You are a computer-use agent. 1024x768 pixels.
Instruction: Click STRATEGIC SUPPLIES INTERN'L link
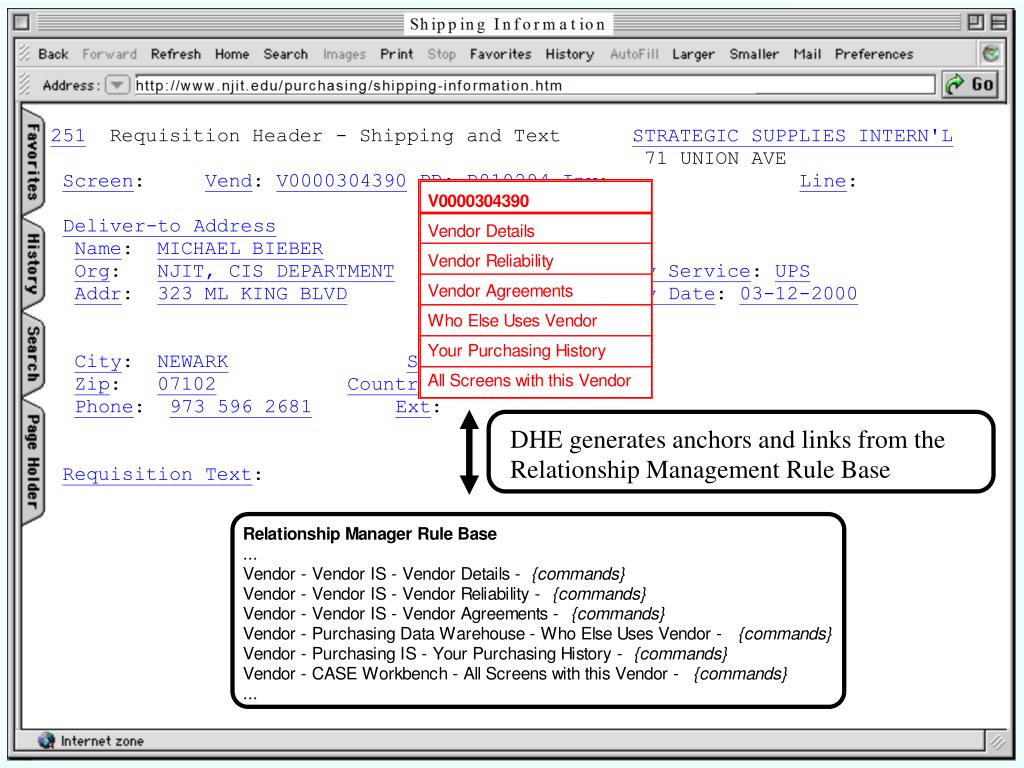pos(792,136)
